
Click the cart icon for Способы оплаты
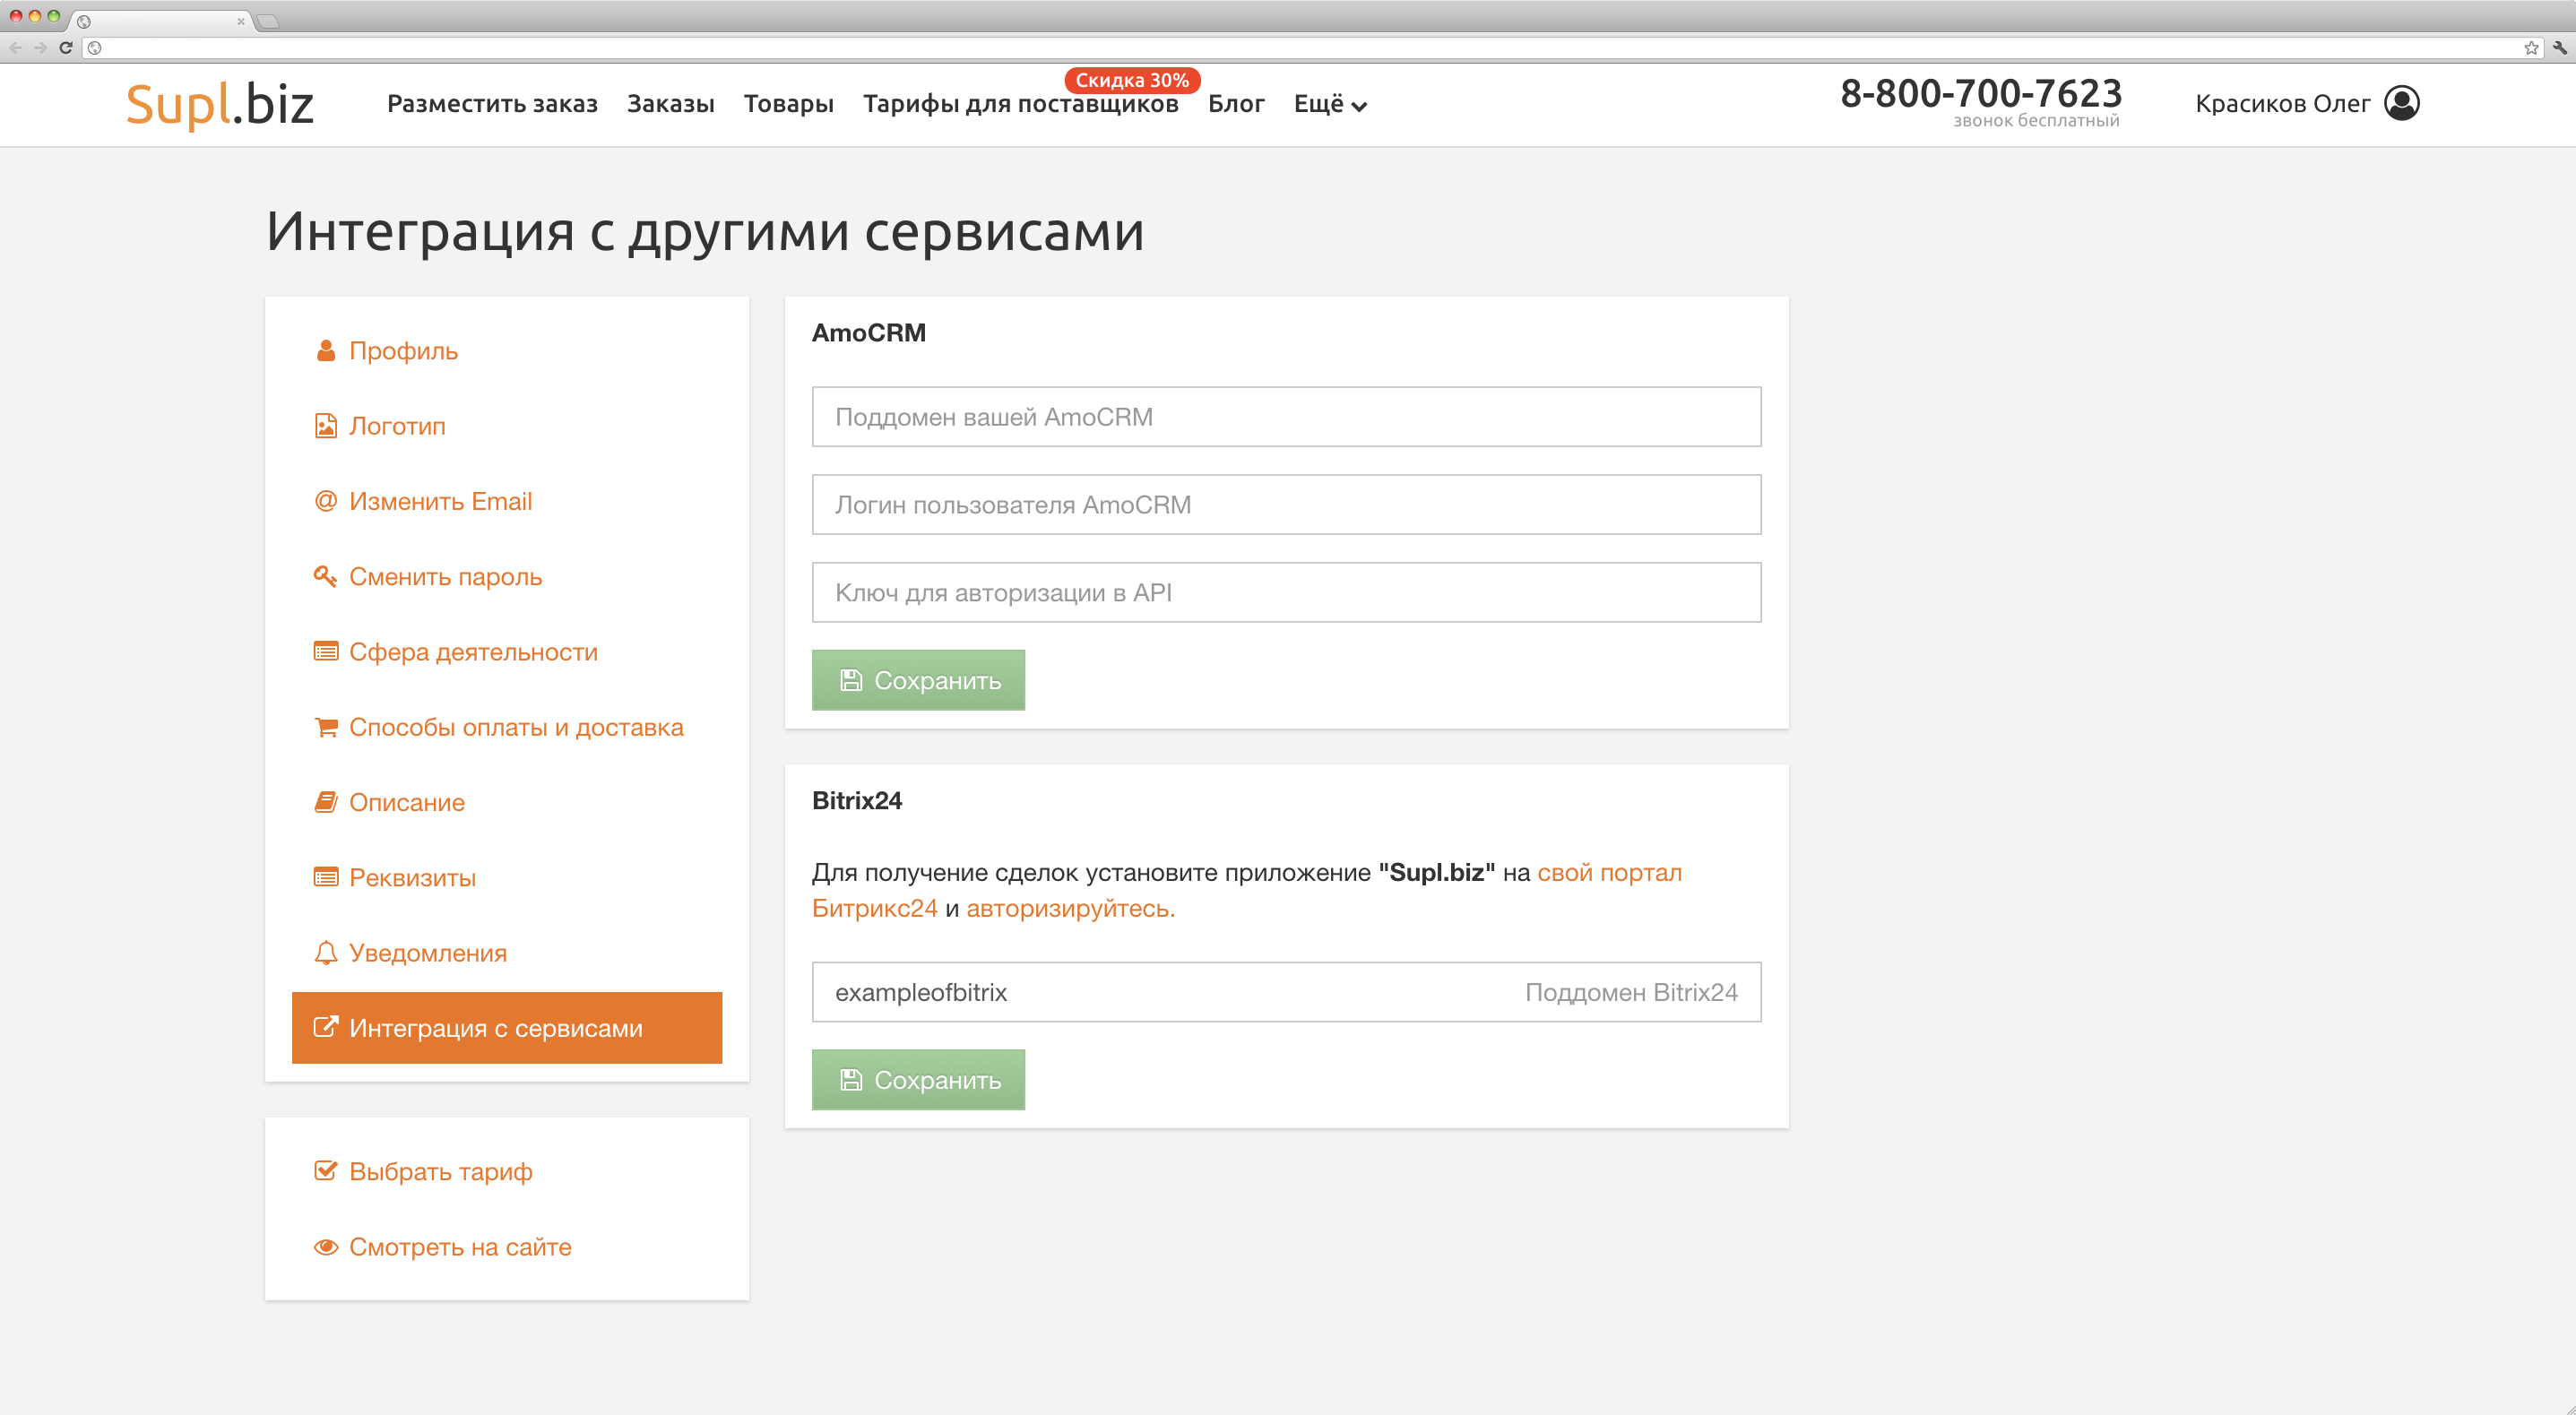(x=325, y=727)
